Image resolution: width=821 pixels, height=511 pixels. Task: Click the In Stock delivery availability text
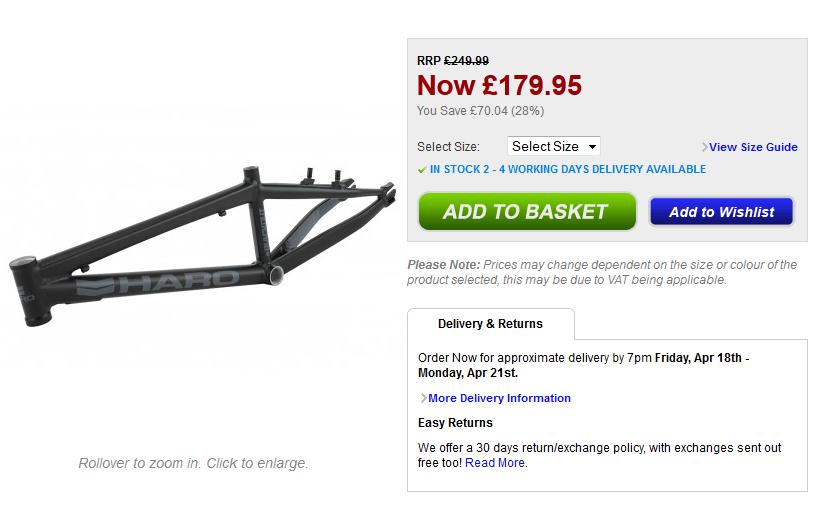[x=568, y=170]
